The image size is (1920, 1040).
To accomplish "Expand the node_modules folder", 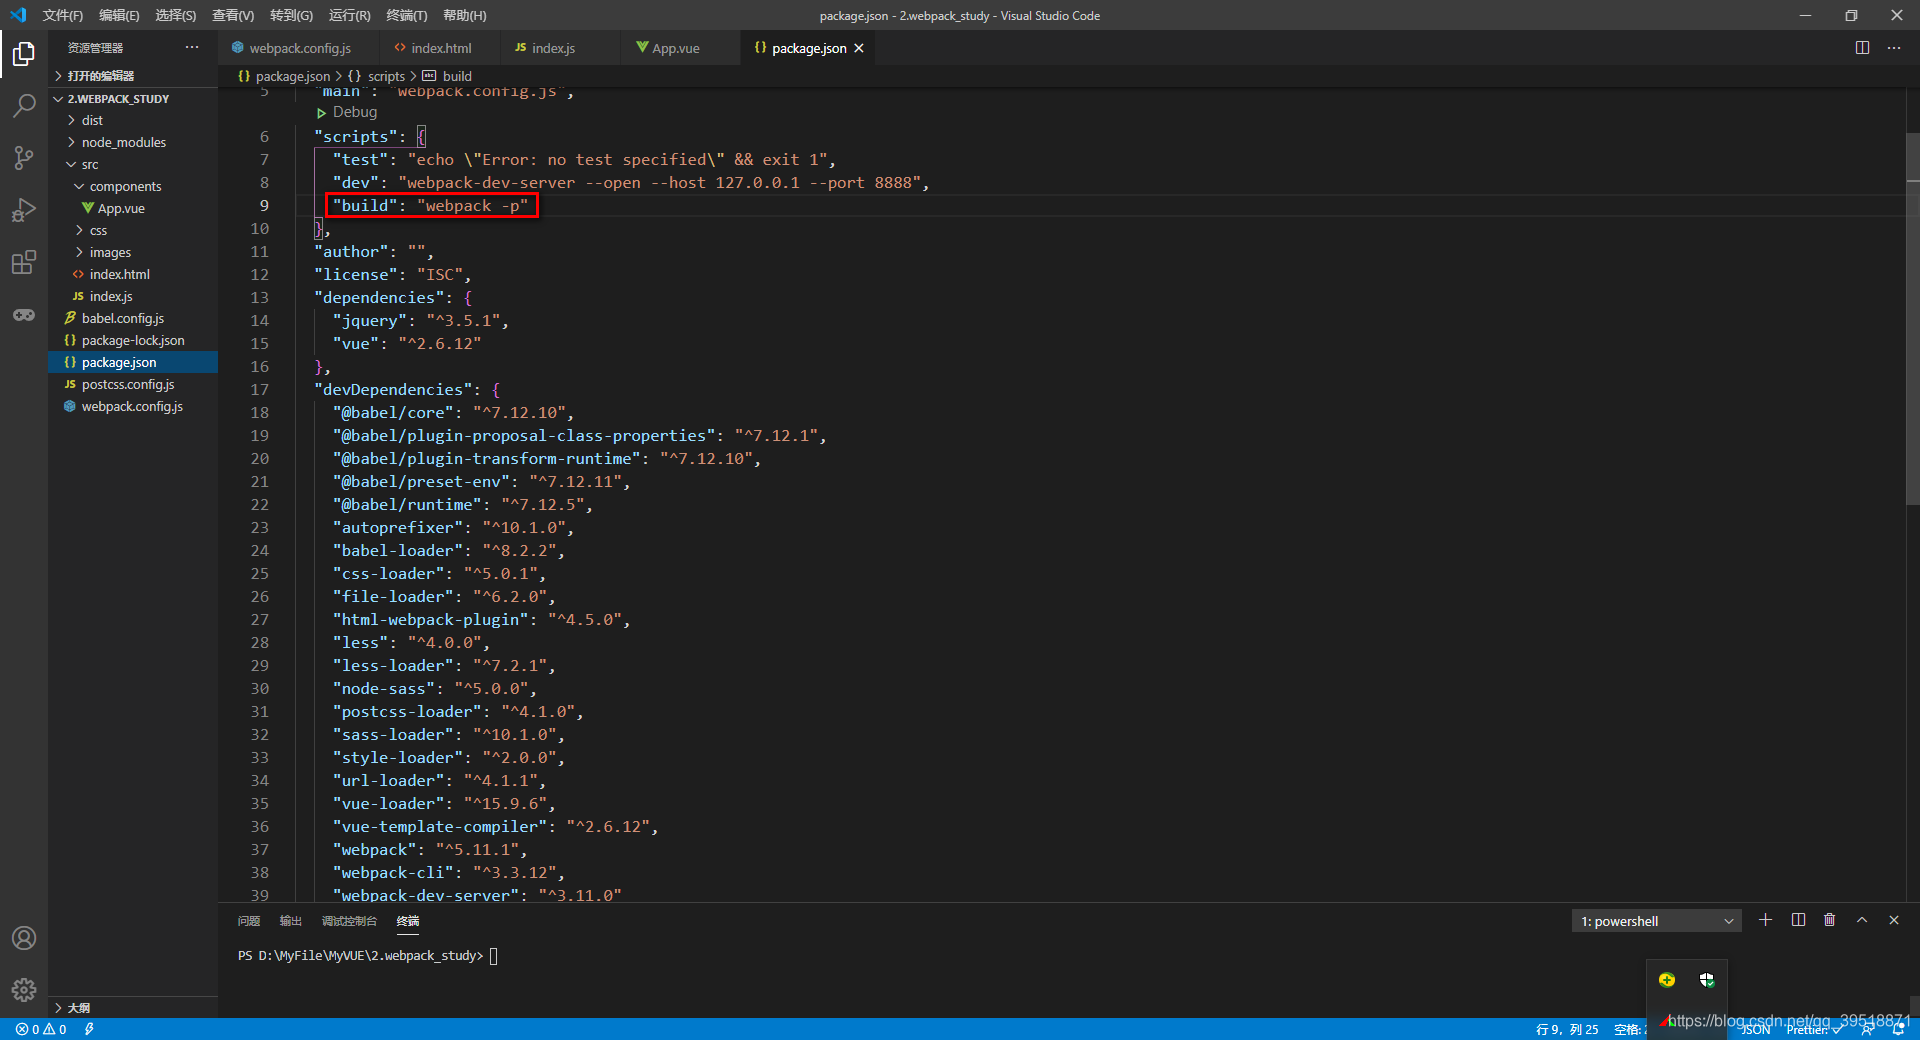I will coord(133,142).
